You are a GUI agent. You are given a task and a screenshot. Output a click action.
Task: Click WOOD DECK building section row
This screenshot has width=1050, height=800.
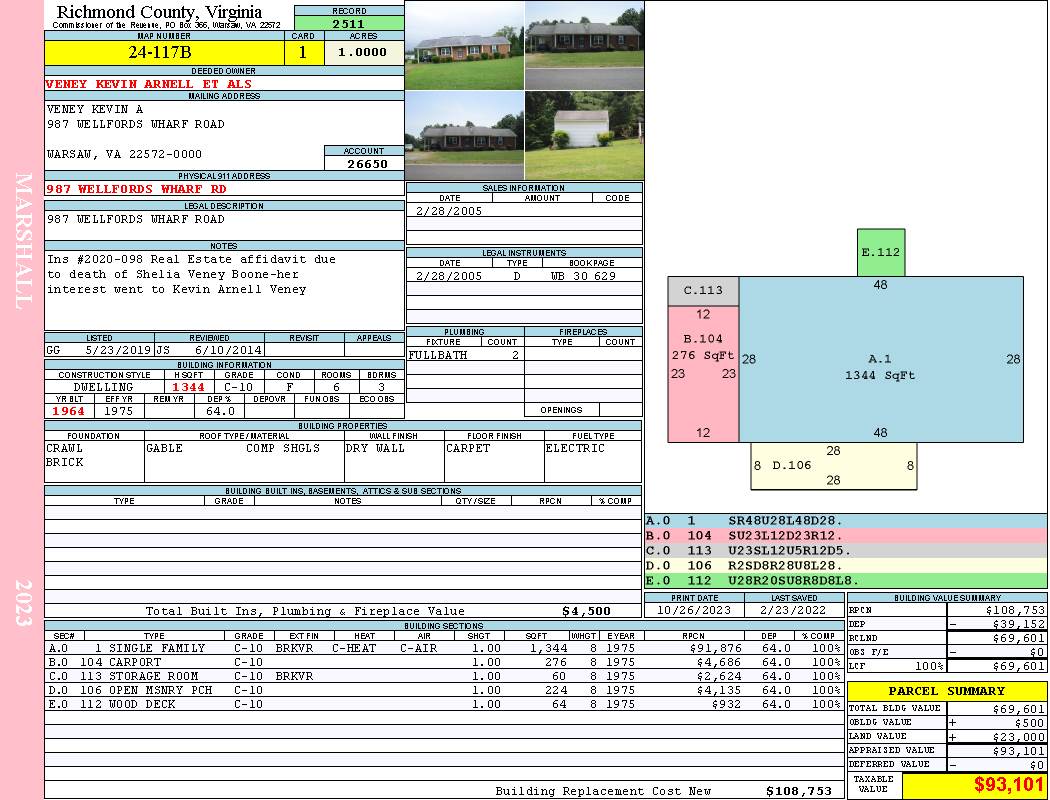coord(443,704)
